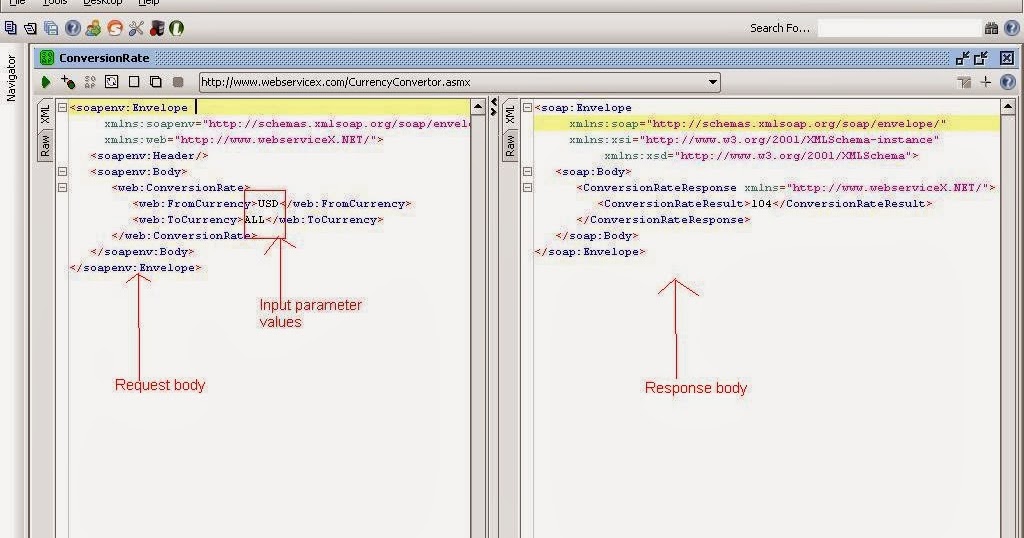Toggle the tabbed layout icon in request toolbar

(x=964, y=82)
